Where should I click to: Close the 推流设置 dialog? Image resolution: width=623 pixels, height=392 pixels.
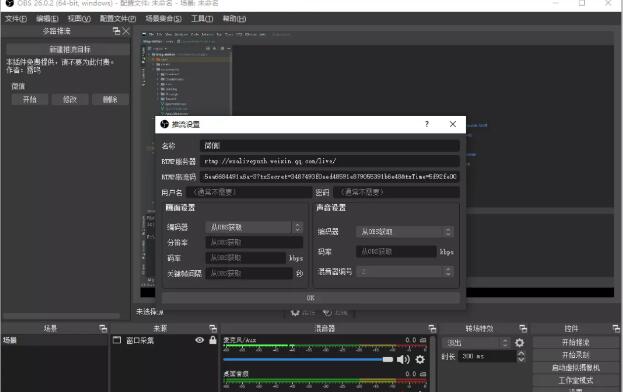[453, 124]
